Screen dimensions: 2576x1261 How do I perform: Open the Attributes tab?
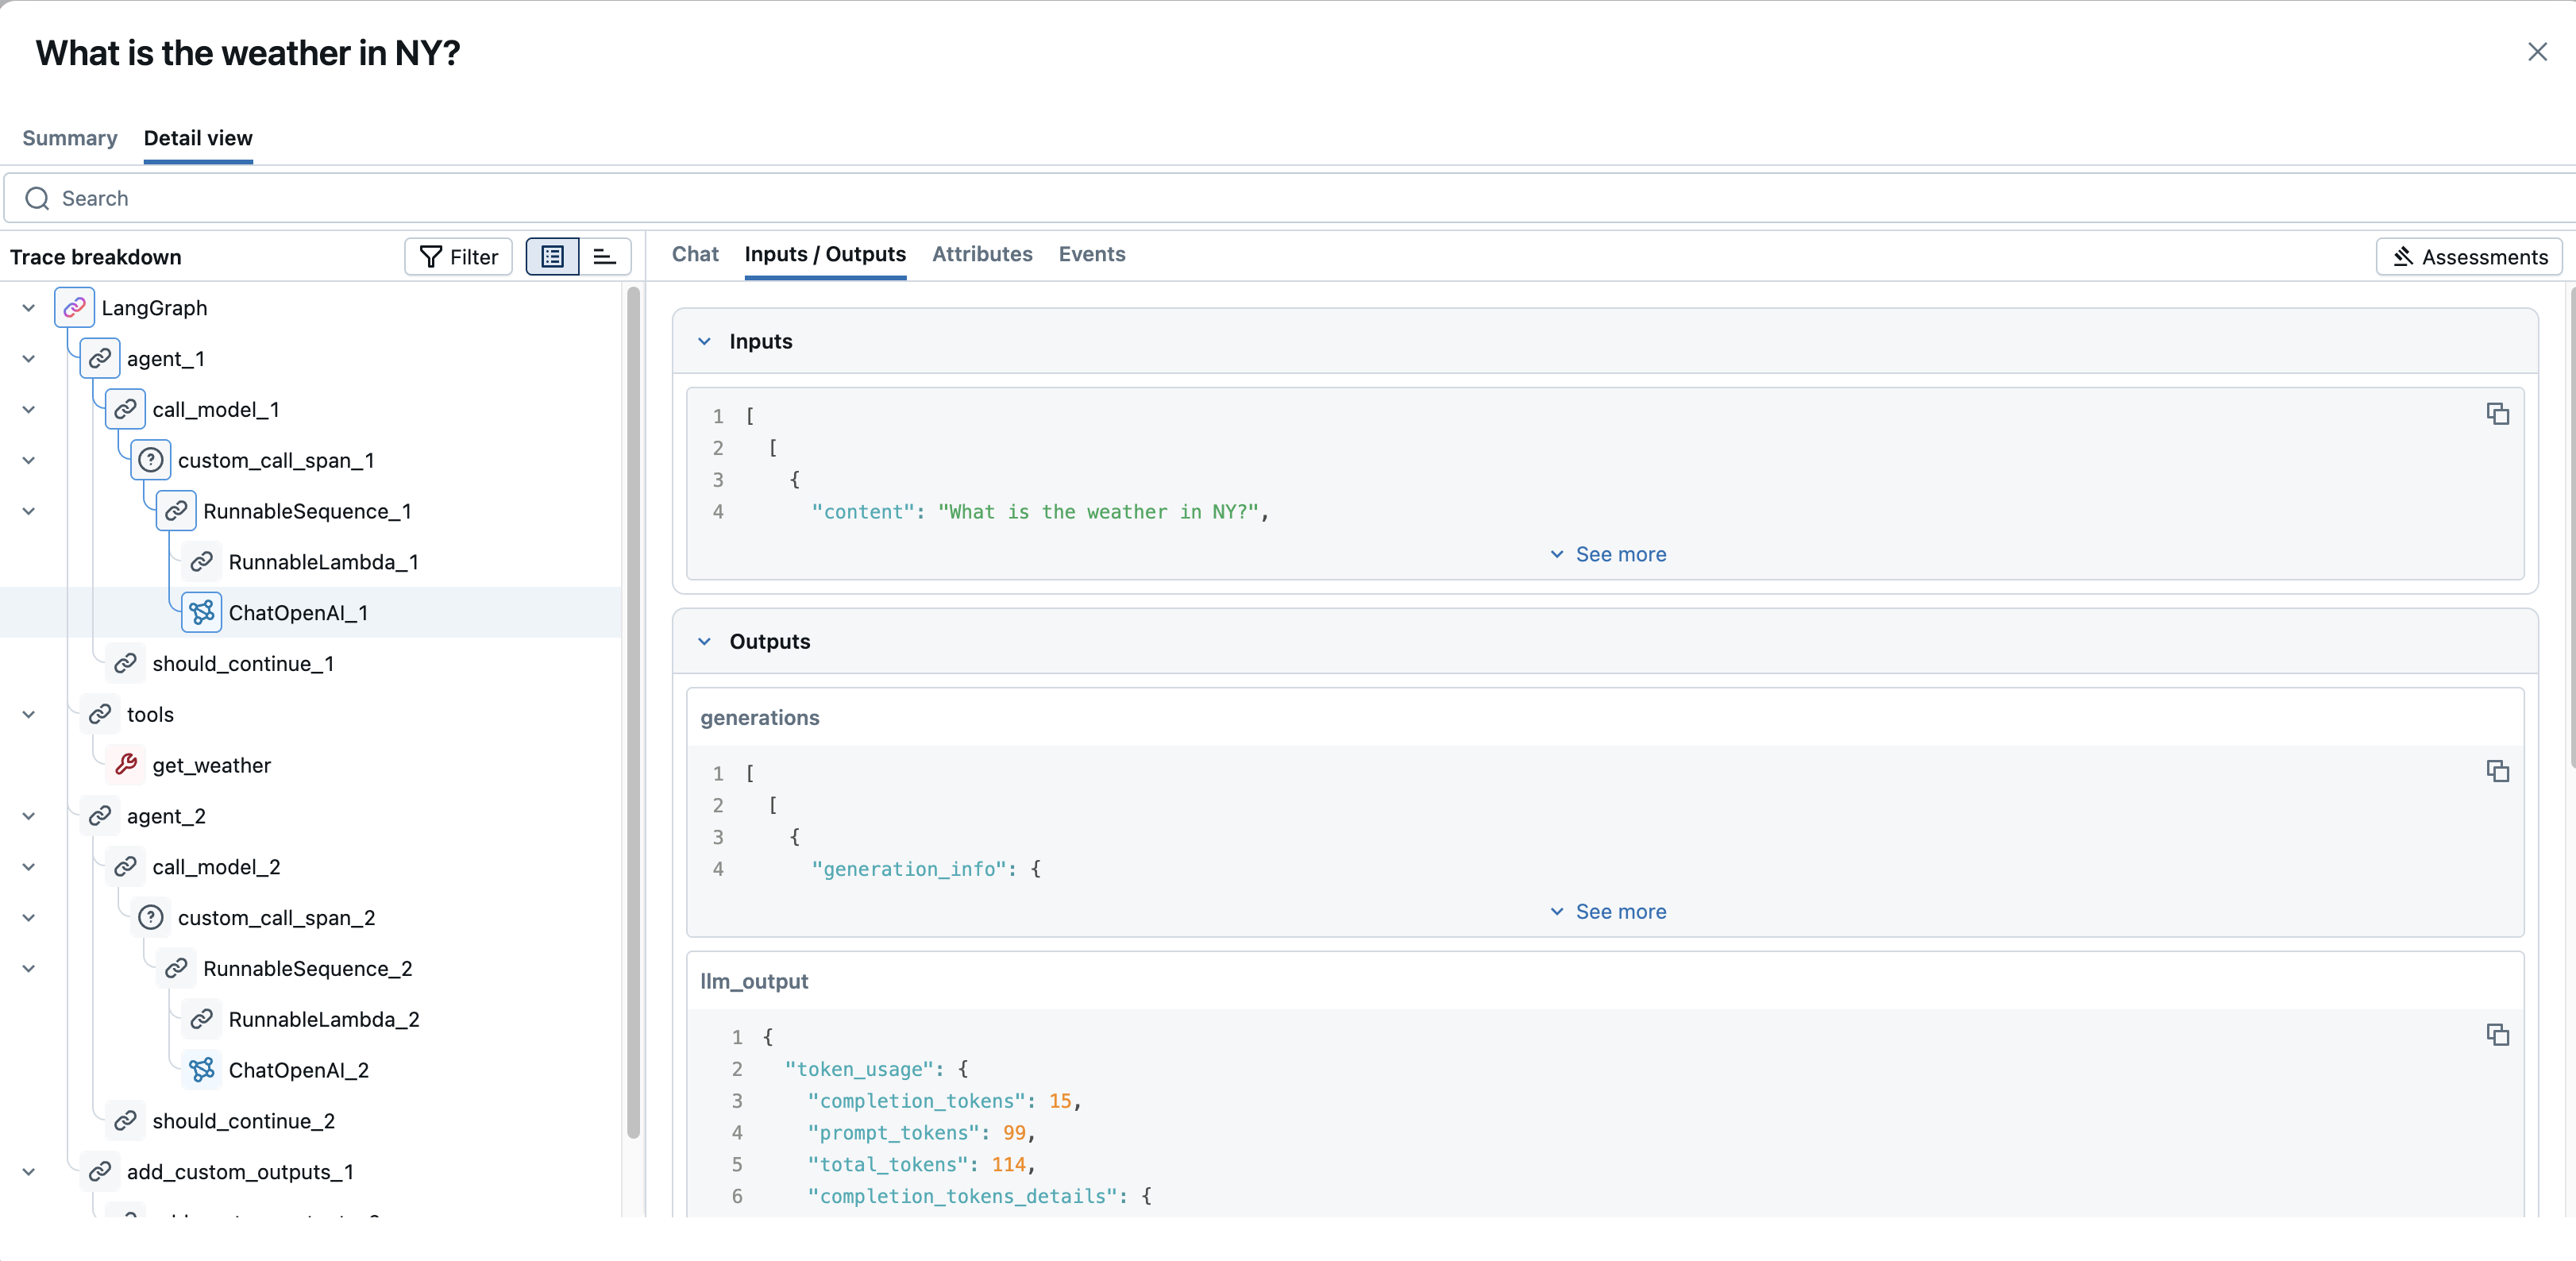(x=981, y=254)
